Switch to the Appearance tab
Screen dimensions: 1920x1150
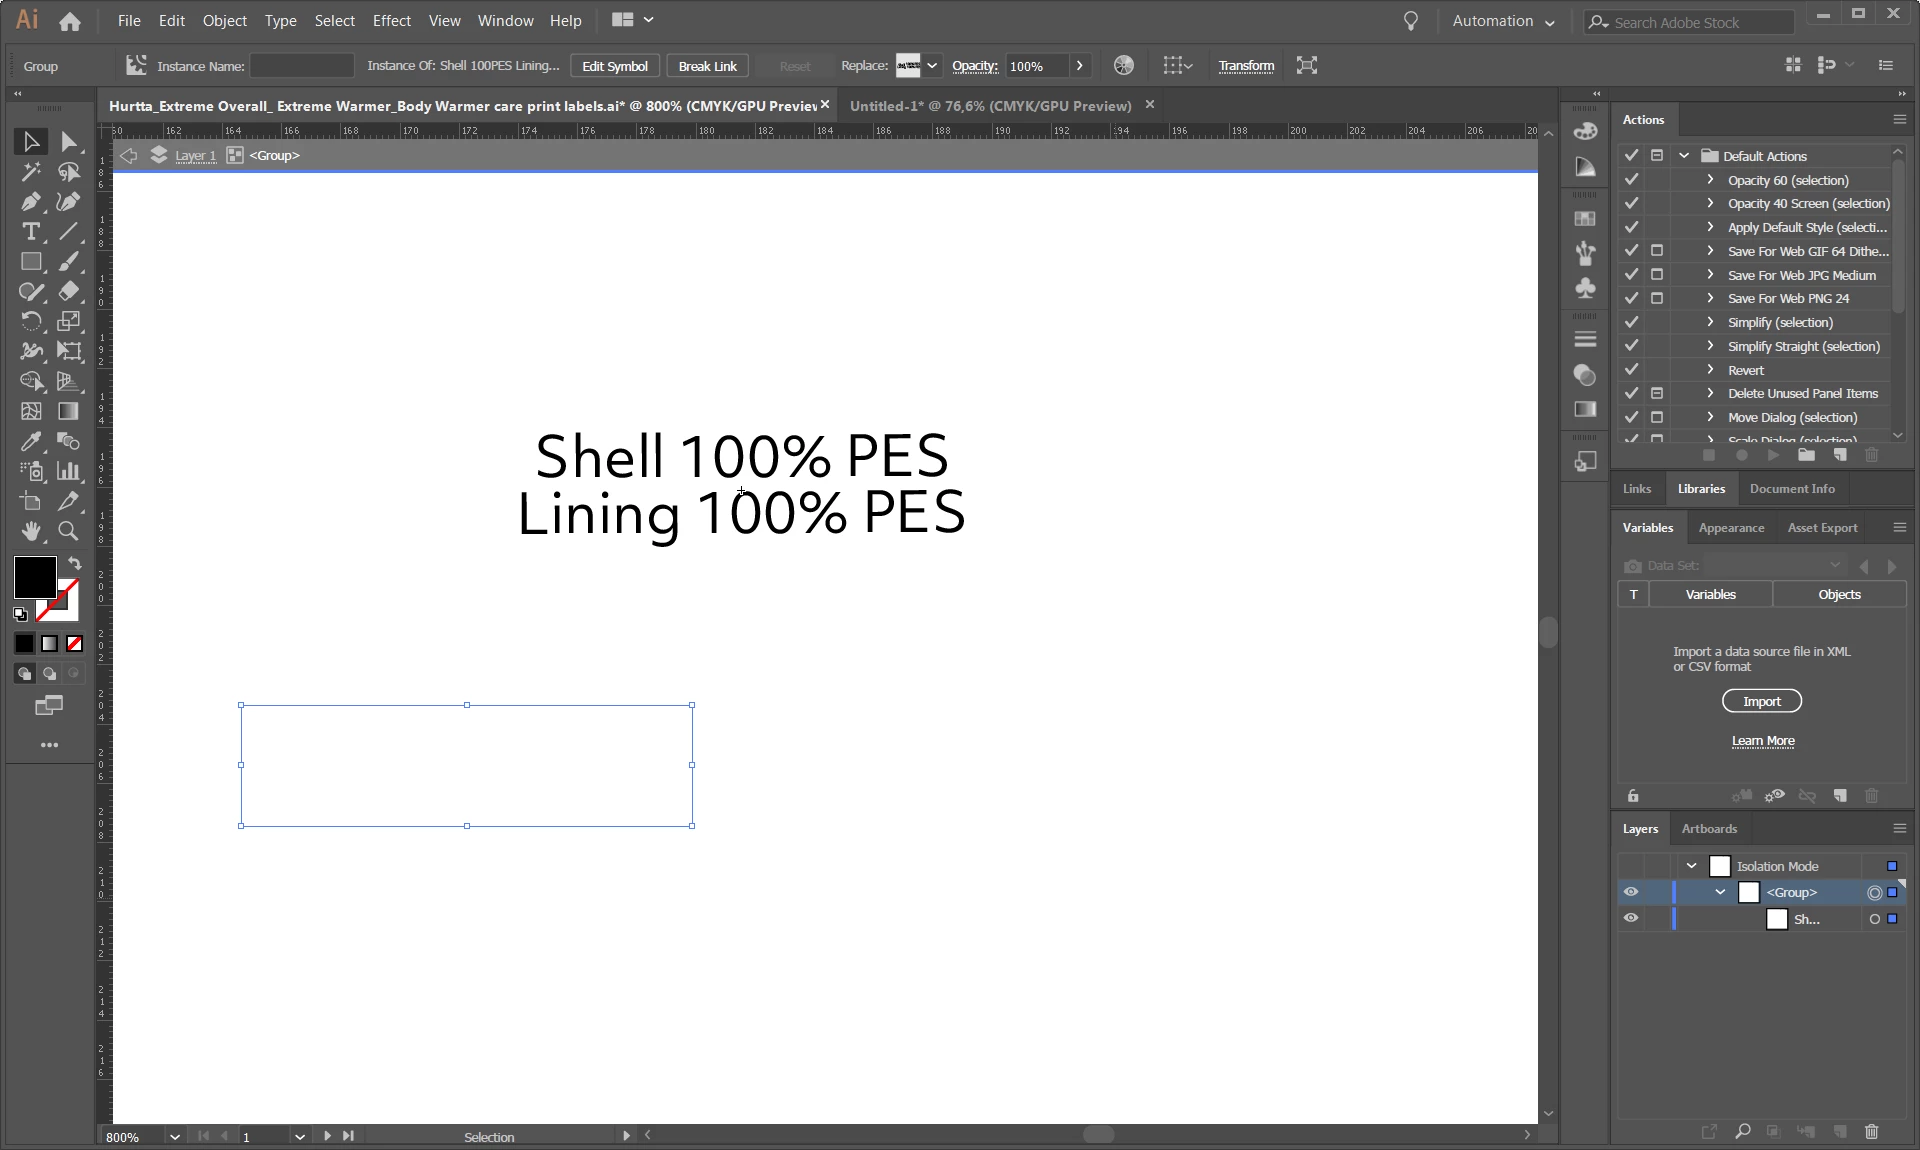click(x=1731, y=528)
